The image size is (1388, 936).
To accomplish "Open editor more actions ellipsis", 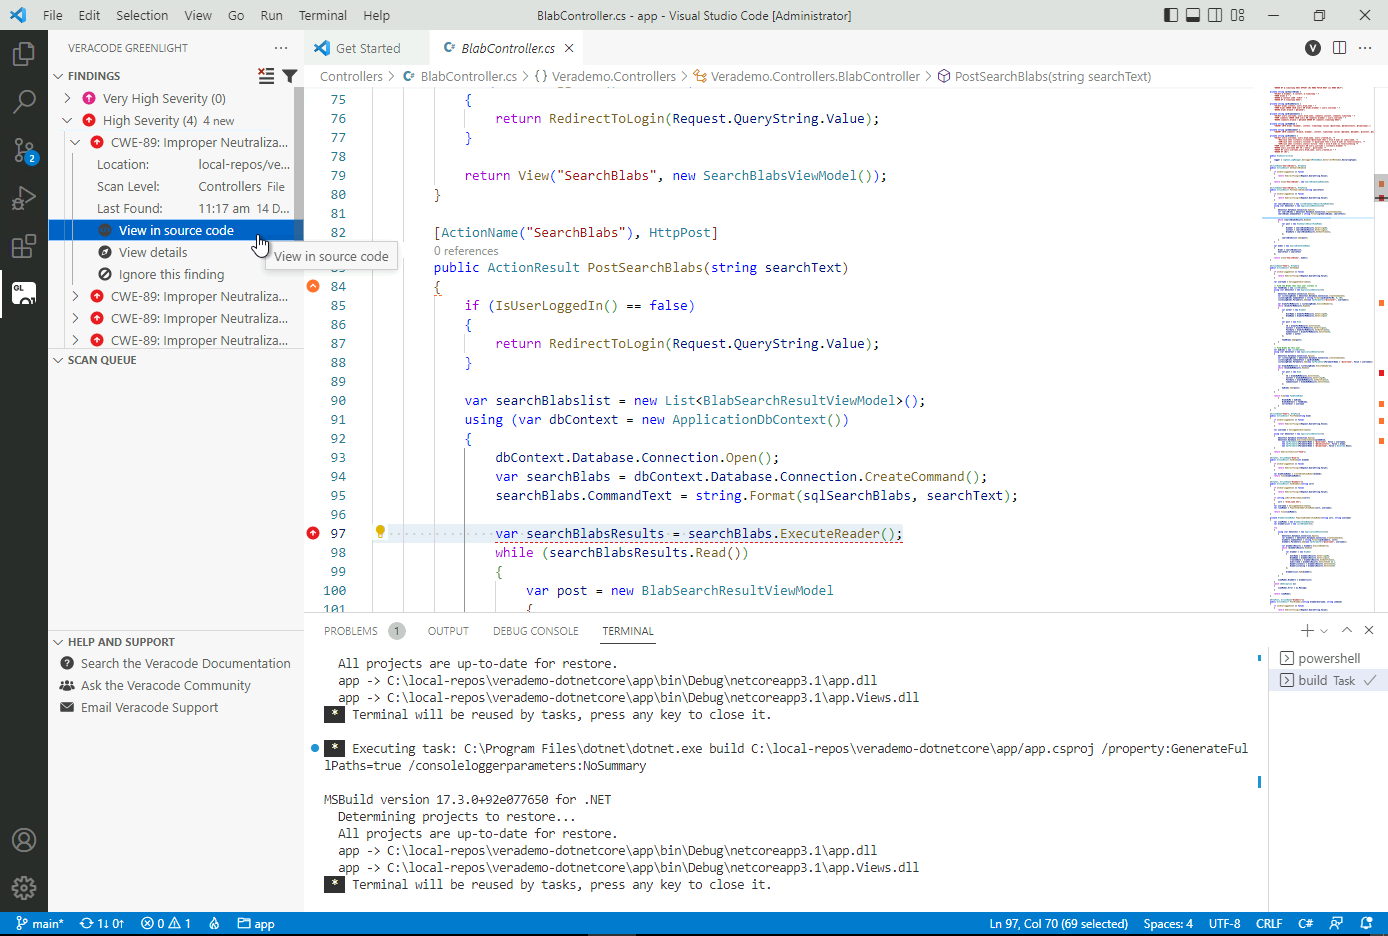I will coord(1366,48).
